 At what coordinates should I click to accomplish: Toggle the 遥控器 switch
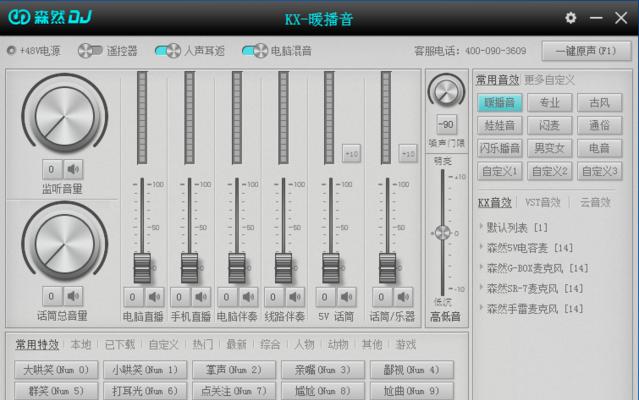[x=90, y=51]
